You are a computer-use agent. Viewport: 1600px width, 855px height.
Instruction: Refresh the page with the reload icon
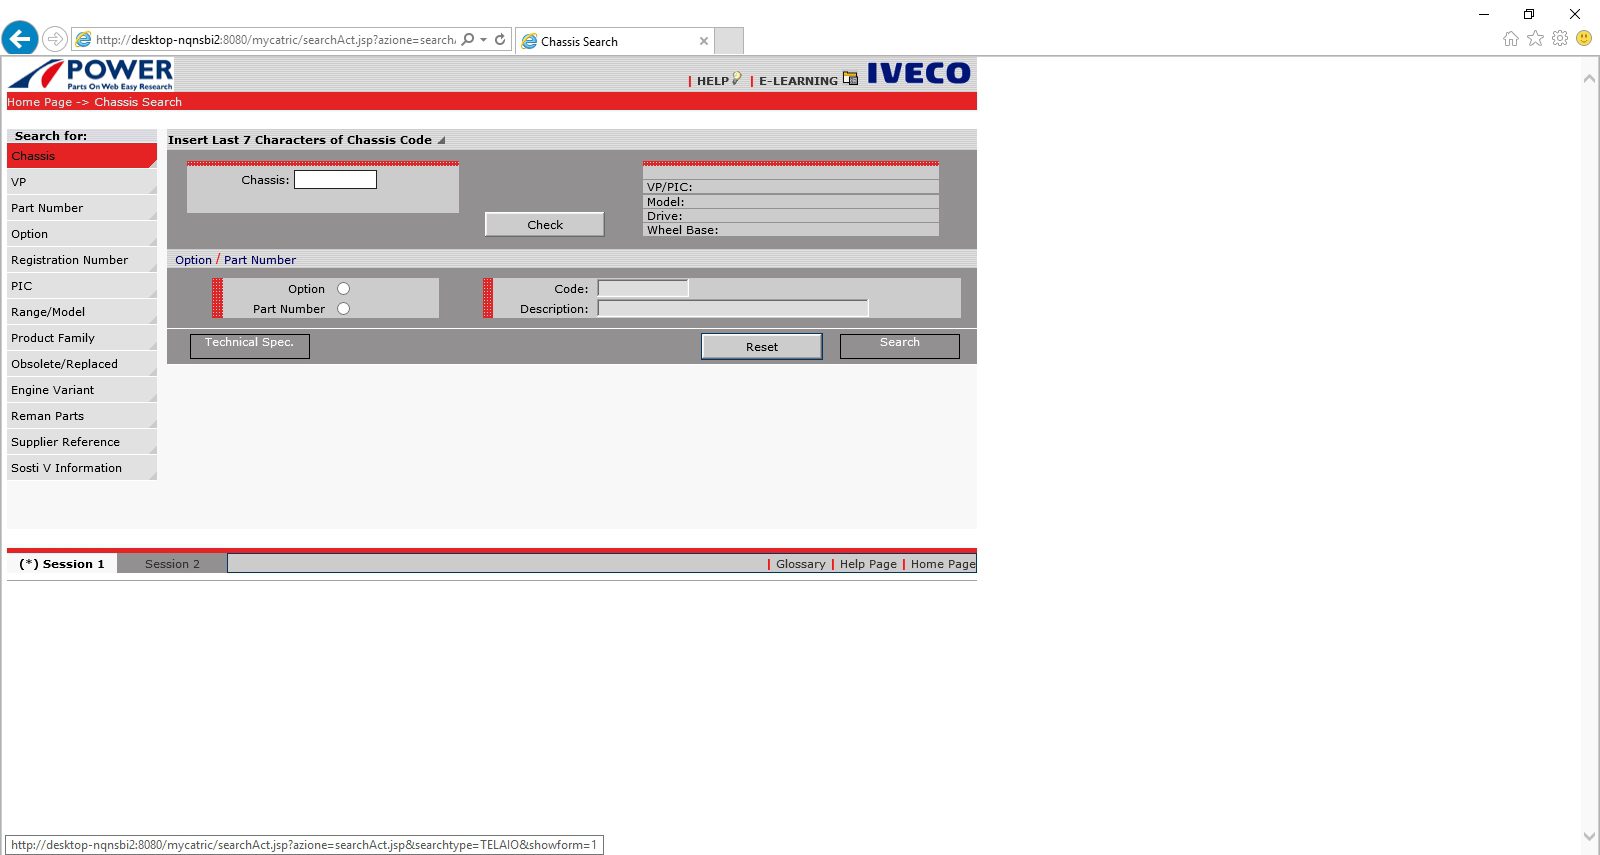tap(500, 40)
